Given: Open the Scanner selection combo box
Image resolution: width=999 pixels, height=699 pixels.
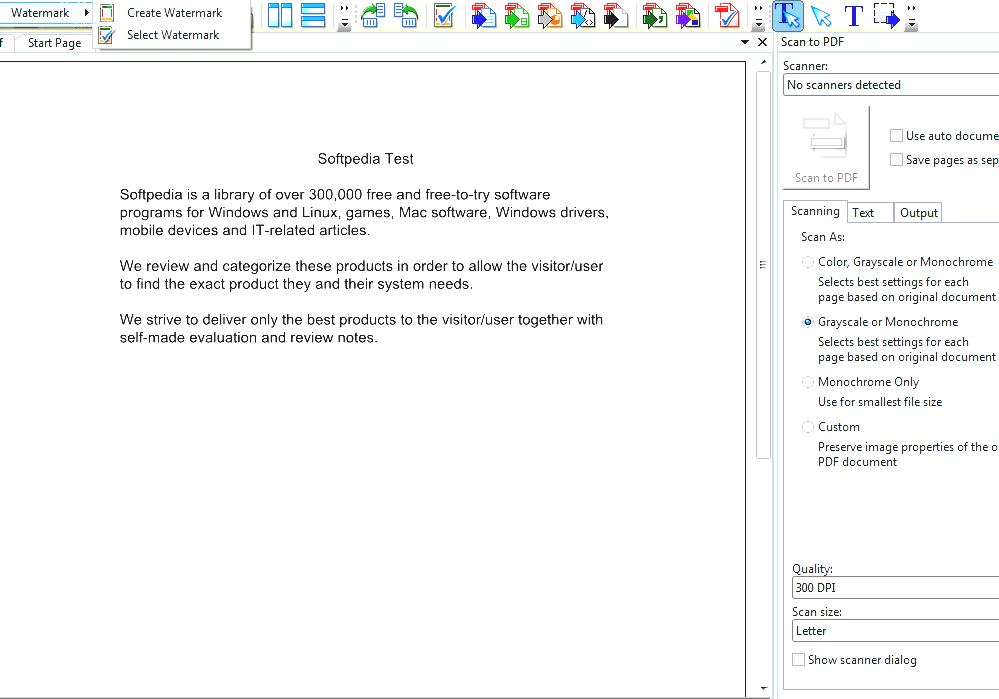Looking at the screenshot, I should pos(891,85).
